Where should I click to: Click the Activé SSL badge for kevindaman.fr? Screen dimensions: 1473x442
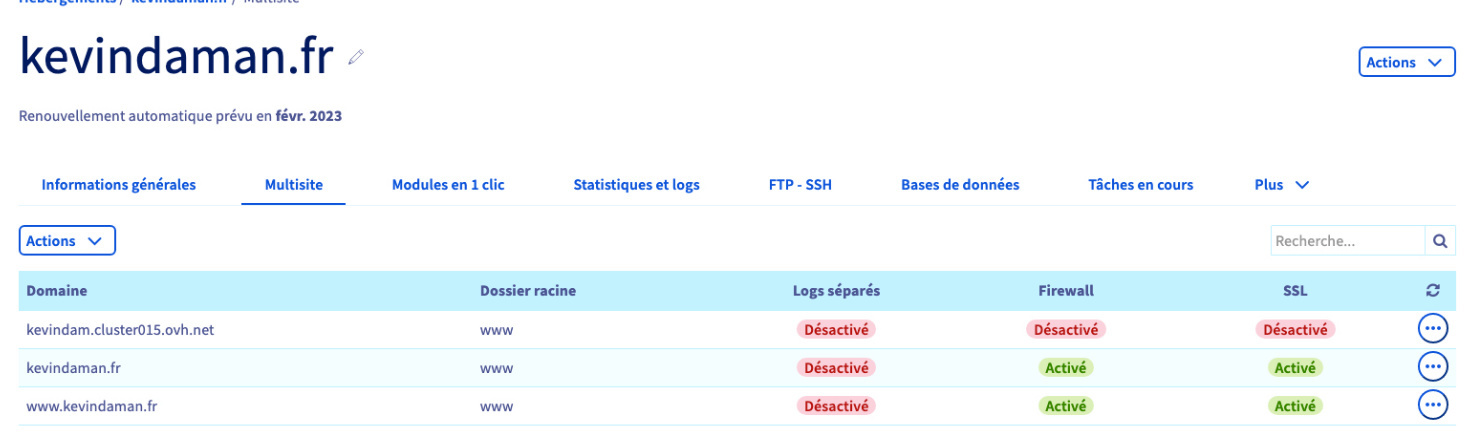pyautogui.click(x=1295, y=367)
